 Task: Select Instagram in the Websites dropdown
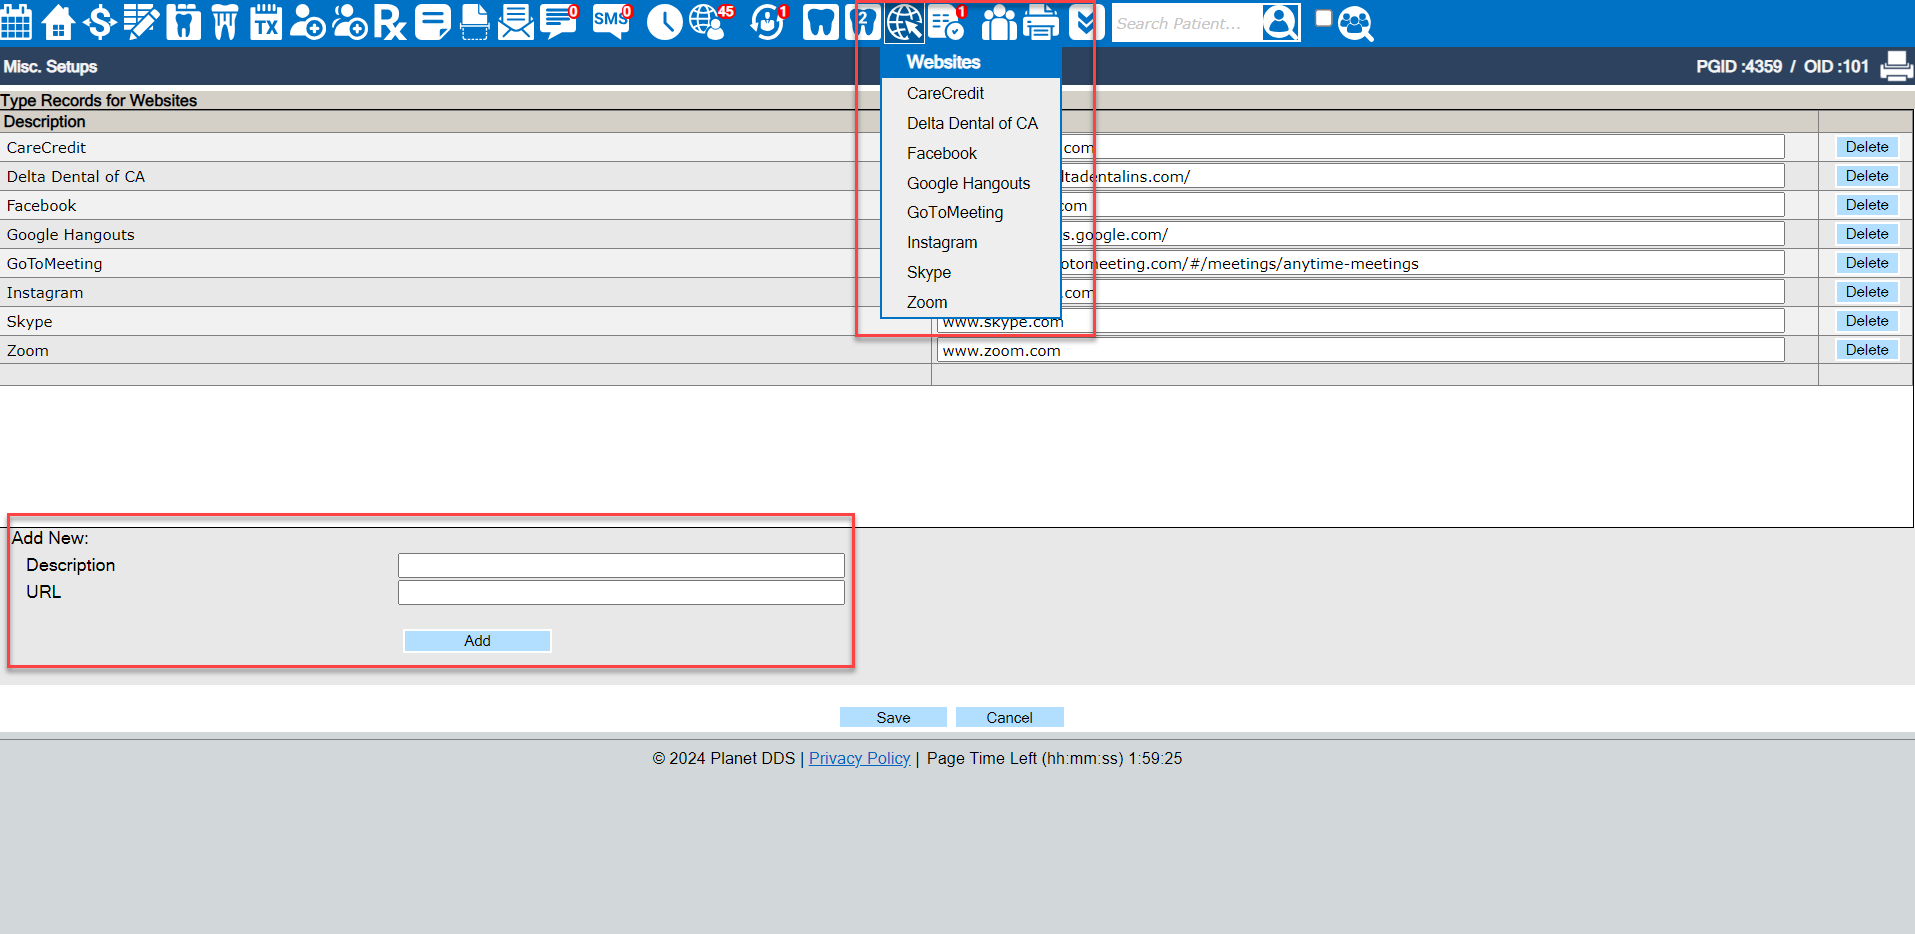click(x=941, y=242)
